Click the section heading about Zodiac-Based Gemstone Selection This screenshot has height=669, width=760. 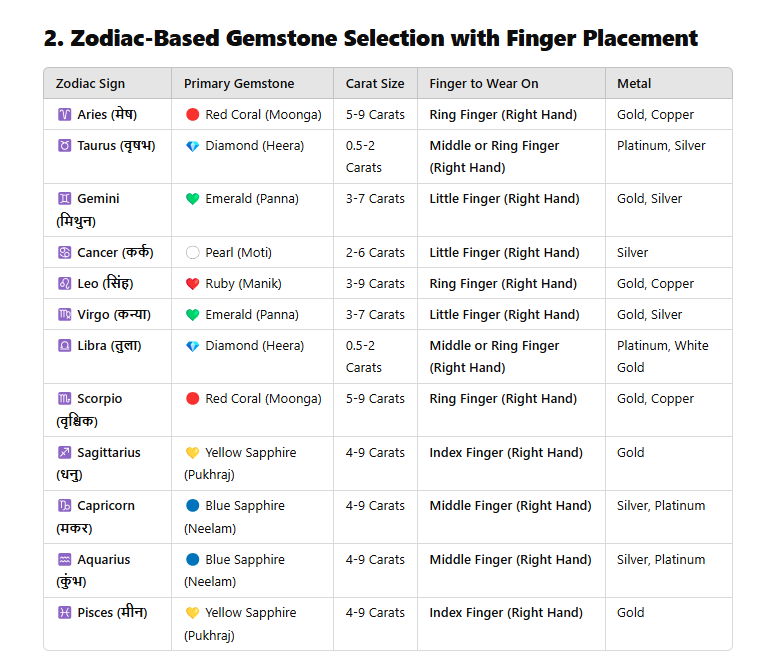[x=371, y=38]
